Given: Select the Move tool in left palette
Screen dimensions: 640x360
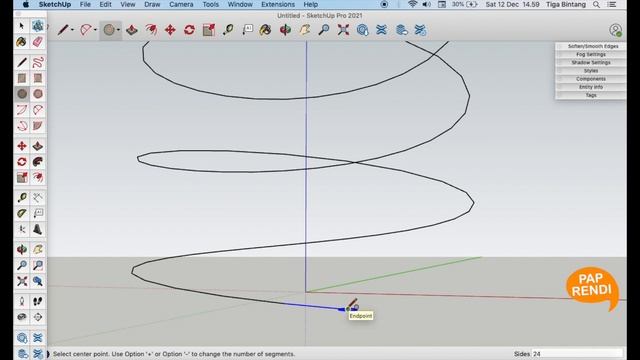Looking at the screenshot, I should (22, 146).
